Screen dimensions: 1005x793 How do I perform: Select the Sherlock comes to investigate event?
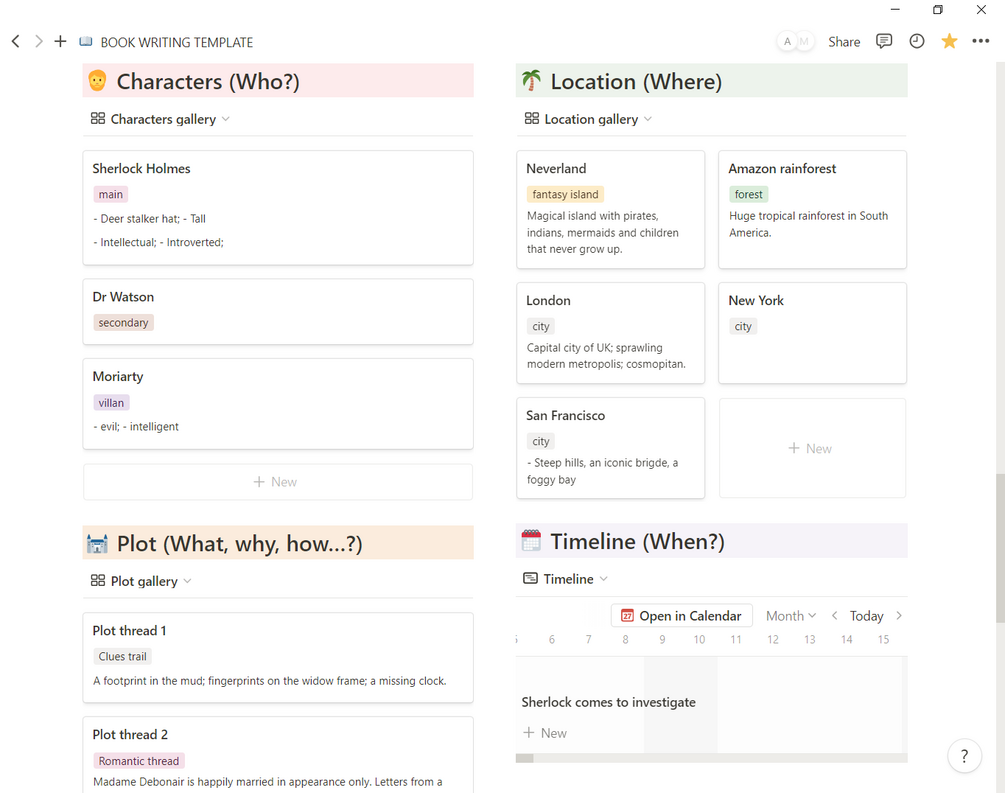coord(608,702)
